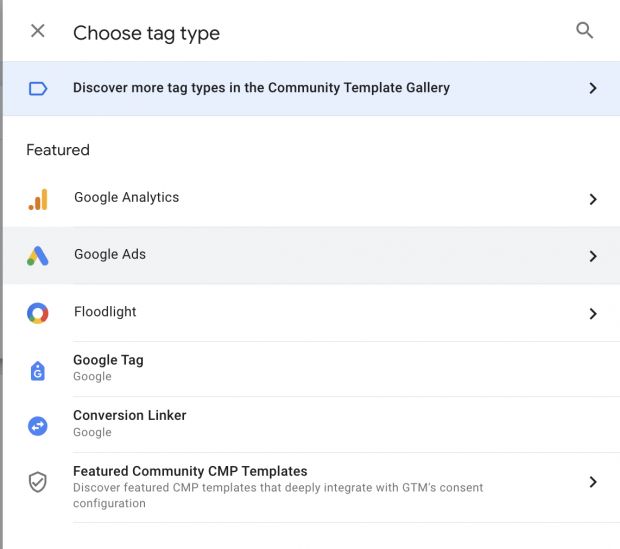Click the Conversion Linker arrows icon
The image size is (620, 549).
coord(38,426)
